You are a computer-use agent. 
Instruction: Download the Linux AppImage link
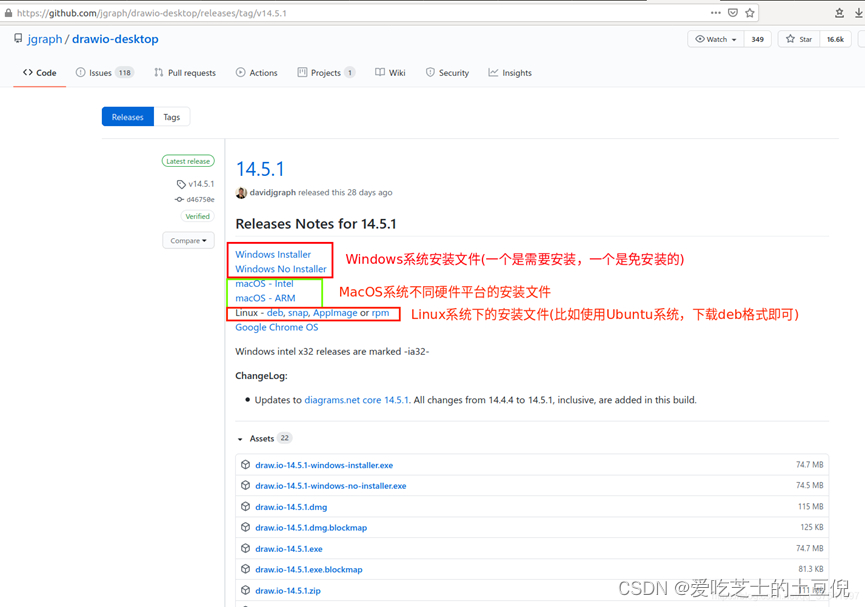coord(335,313)
